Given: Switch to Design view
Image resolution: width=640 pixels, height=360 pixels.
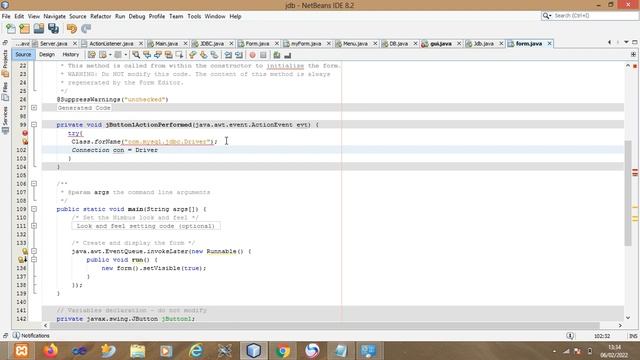Looking at the screenshot, I should pyautogui.click(x=47, y=54).
